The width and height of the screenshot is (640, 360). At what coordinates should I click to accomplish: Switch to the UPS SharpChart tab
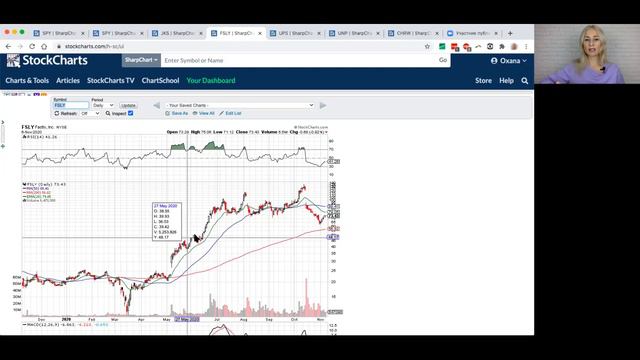click(296, 33)
